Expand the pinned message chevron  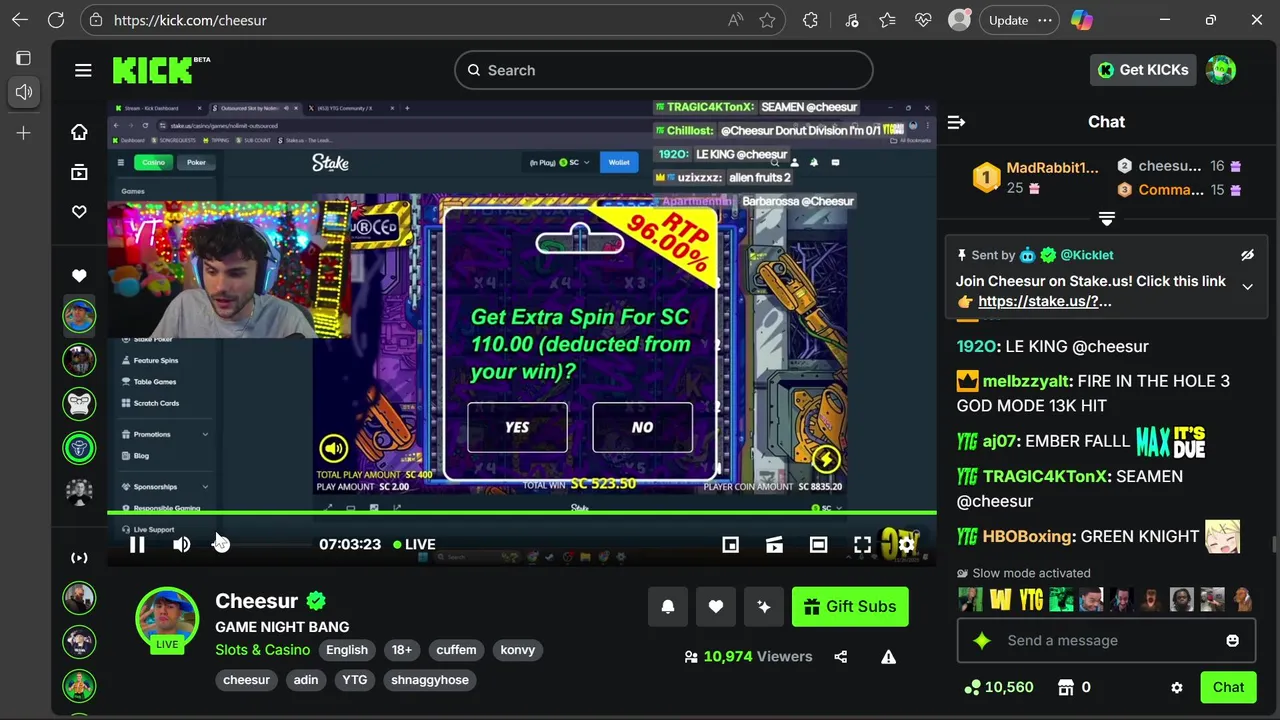pyautogui.click(x=1247, y=287)
